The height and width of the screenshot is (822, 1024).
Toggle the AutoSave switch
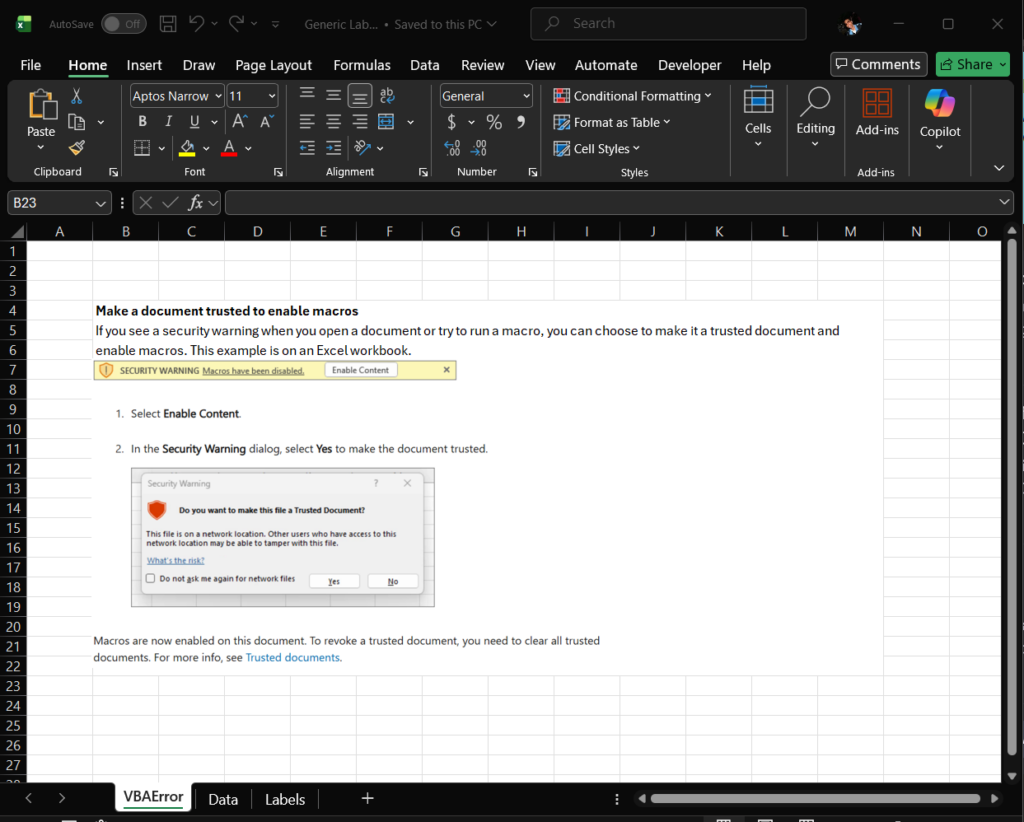pyautogui.click(x=123, y=23)
